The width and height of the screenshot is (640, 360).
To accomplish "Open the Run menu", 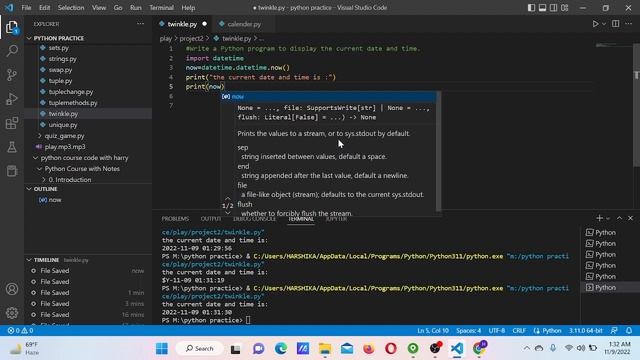I will tap(136, 8).
